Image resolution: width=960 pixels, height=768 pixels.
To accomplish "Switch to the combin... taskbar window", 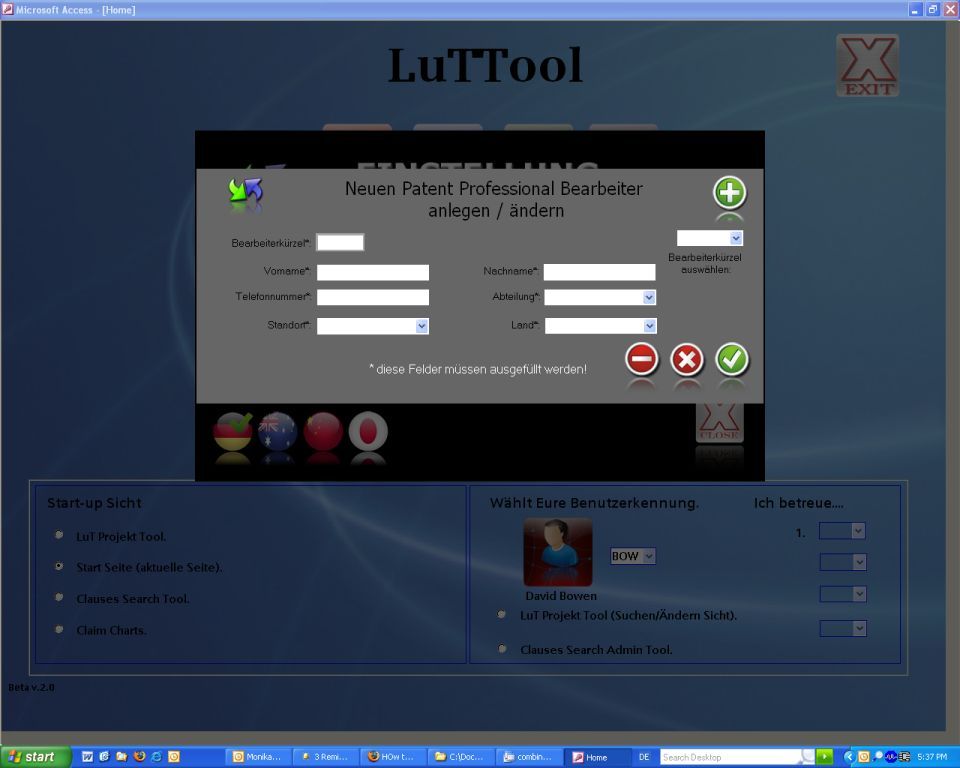I will pyautogui.click(x=527, y=757).
